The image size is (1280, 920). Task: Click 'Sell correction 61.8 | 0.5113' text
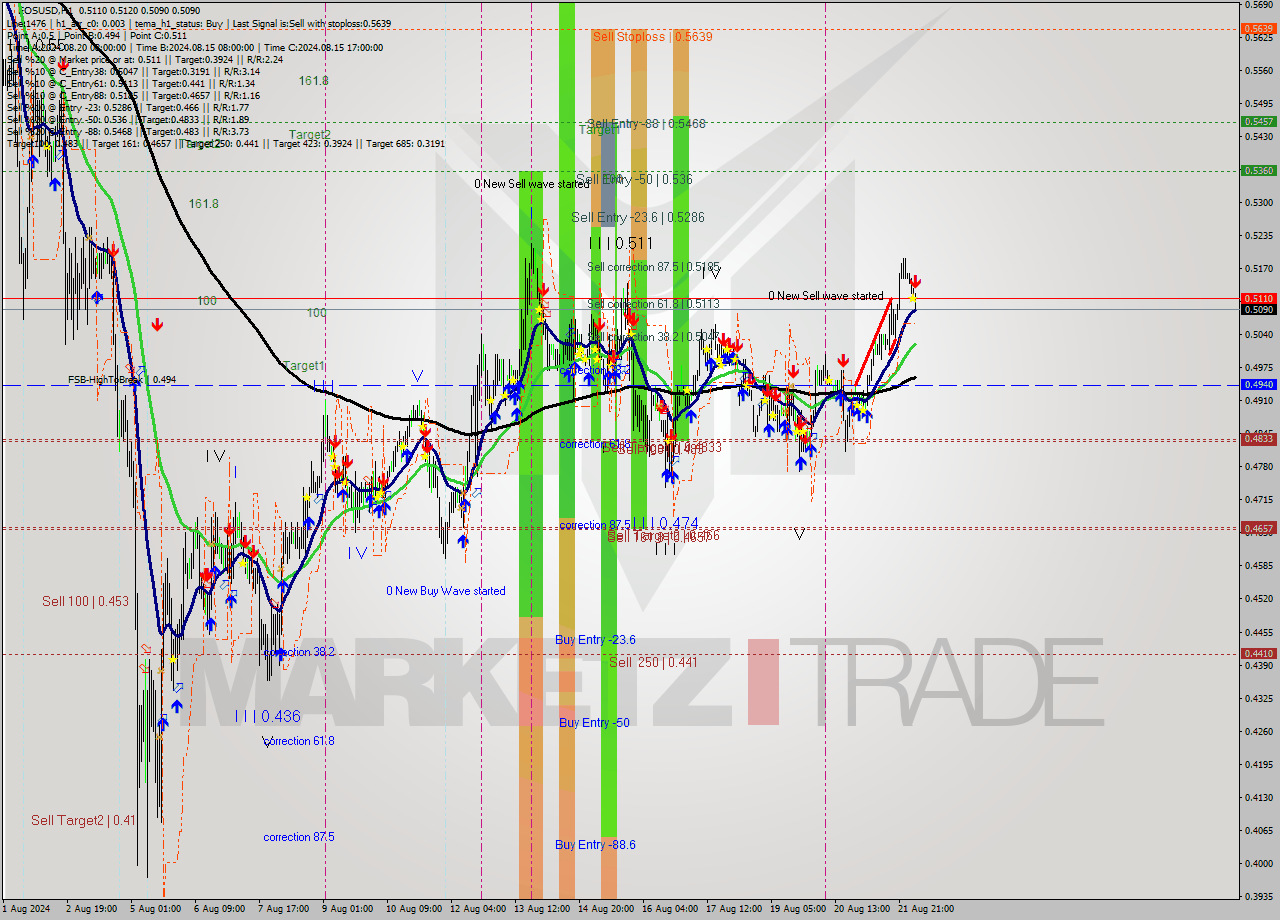pyautogui.click(x=653, y=304)
